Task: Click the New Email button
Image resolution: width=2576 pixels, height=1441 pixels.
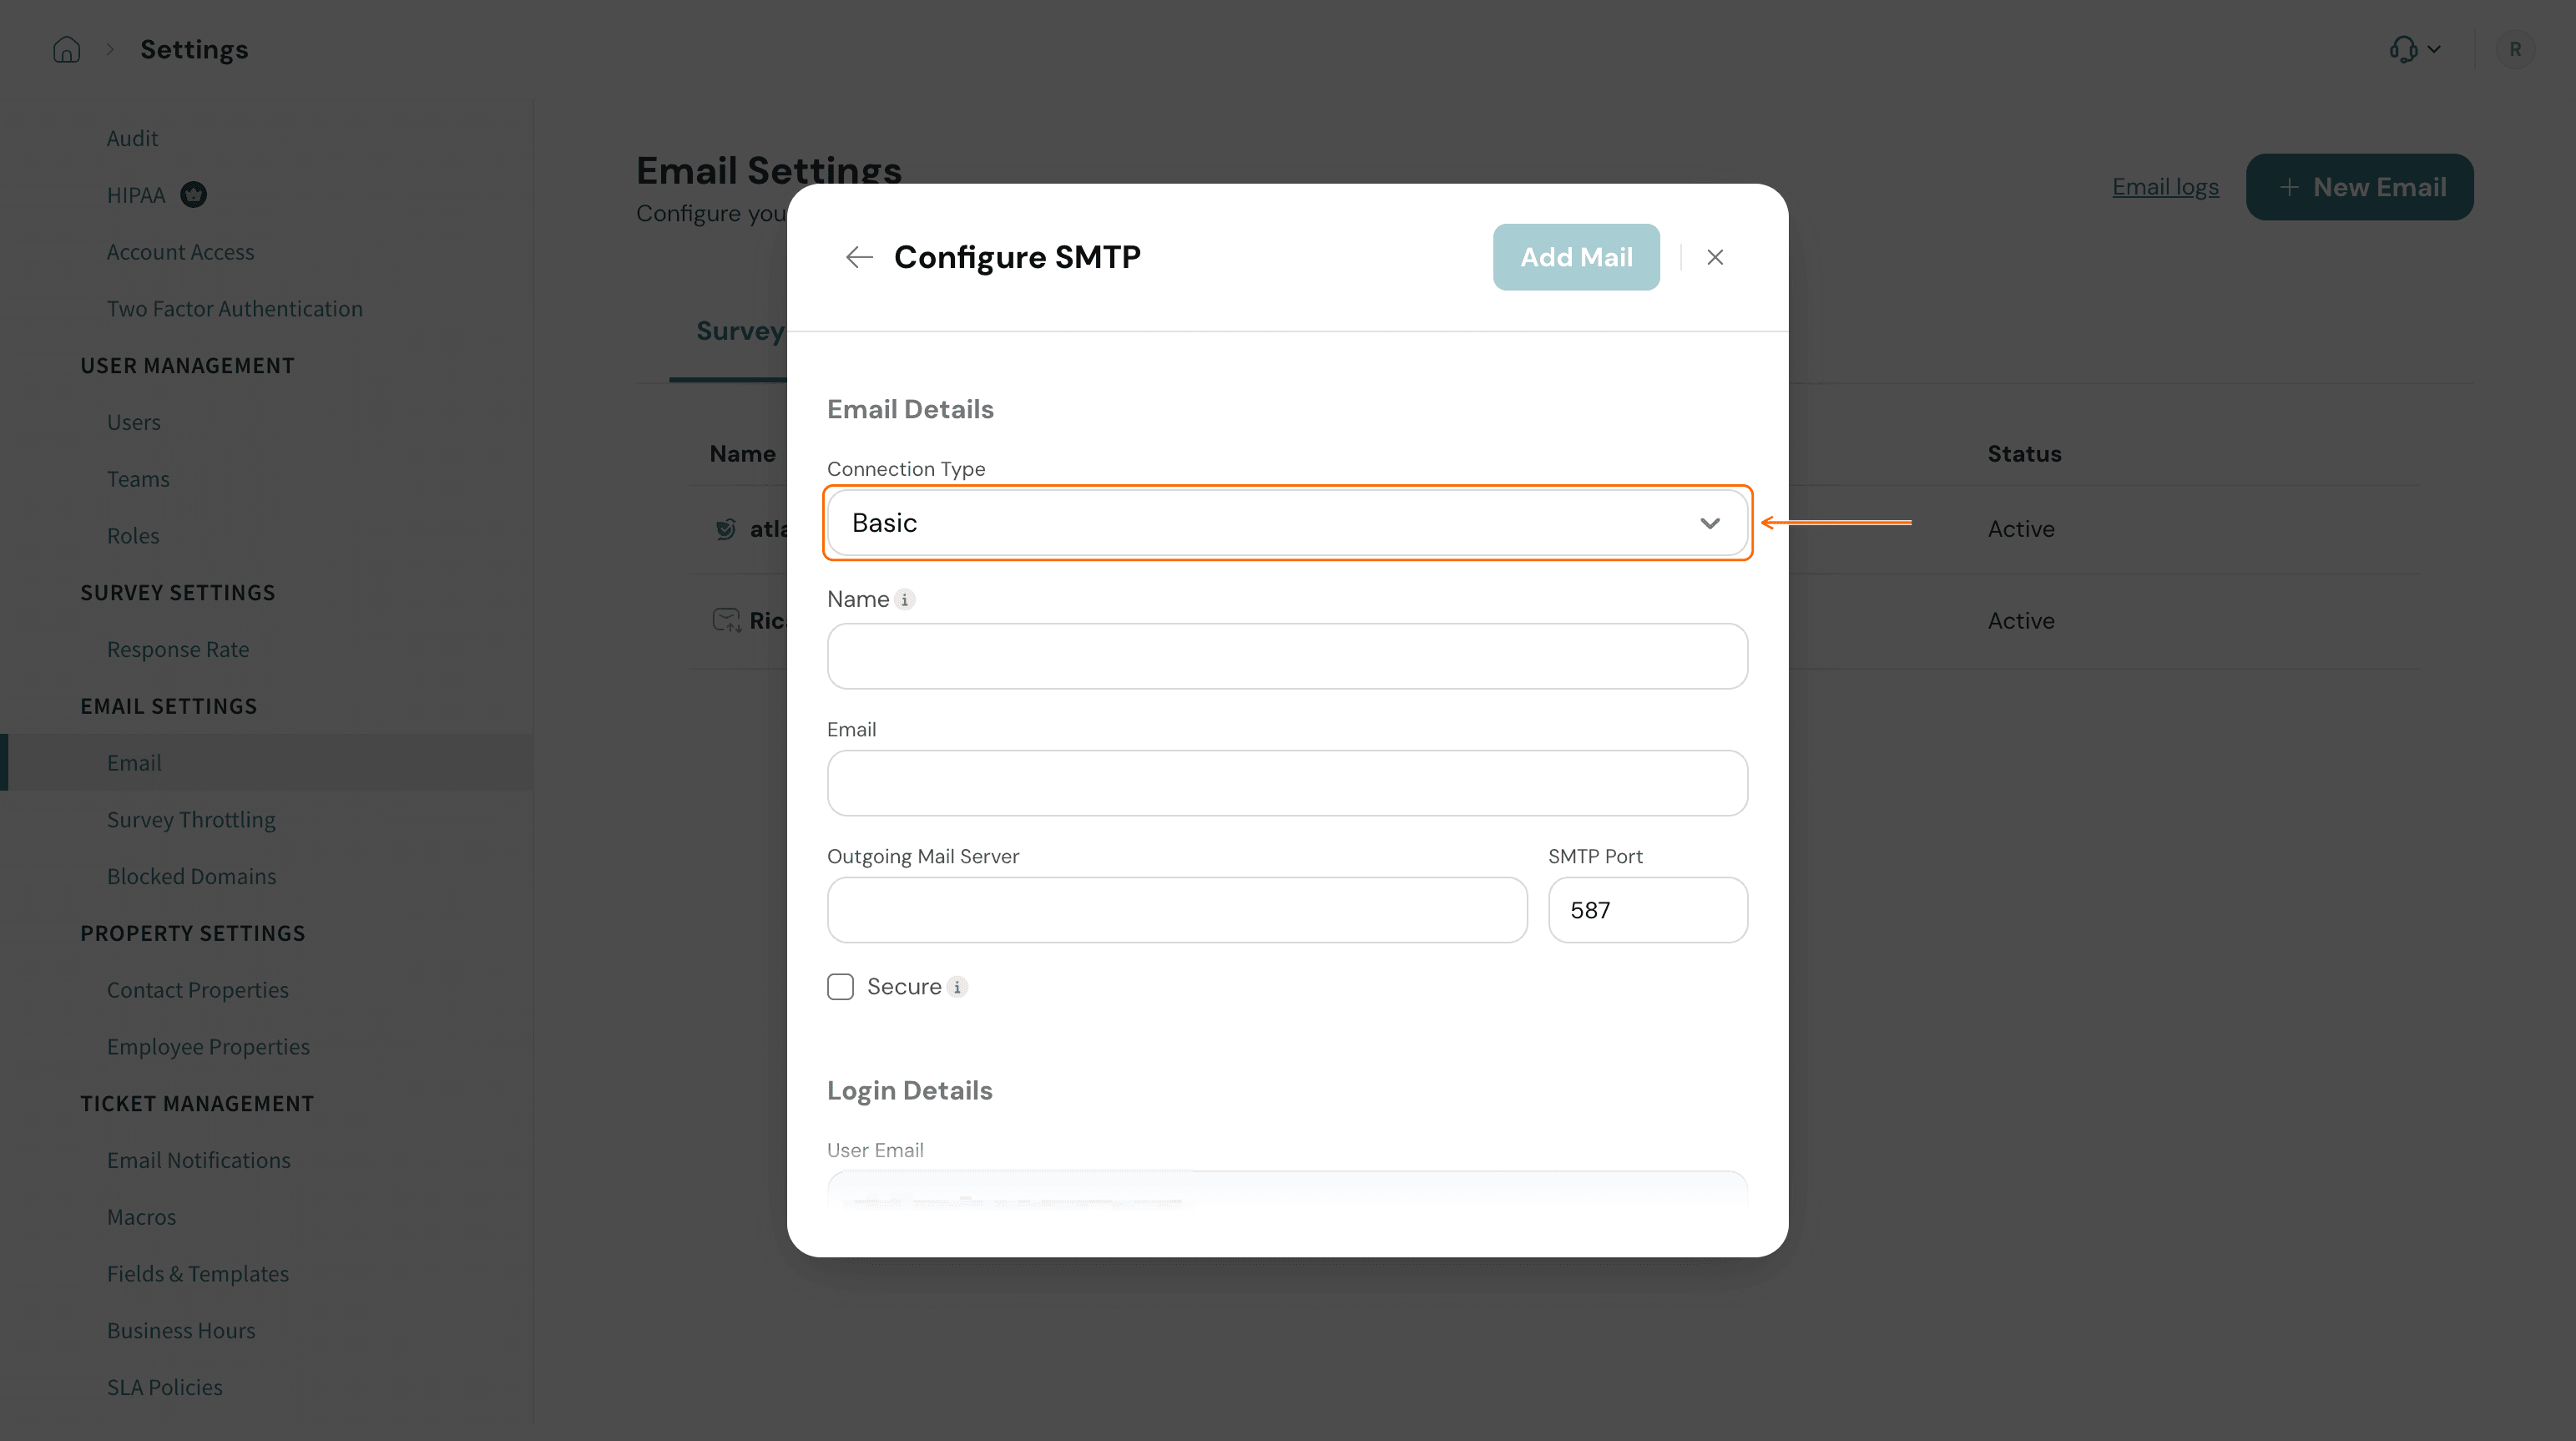Action: point(2359,187)
